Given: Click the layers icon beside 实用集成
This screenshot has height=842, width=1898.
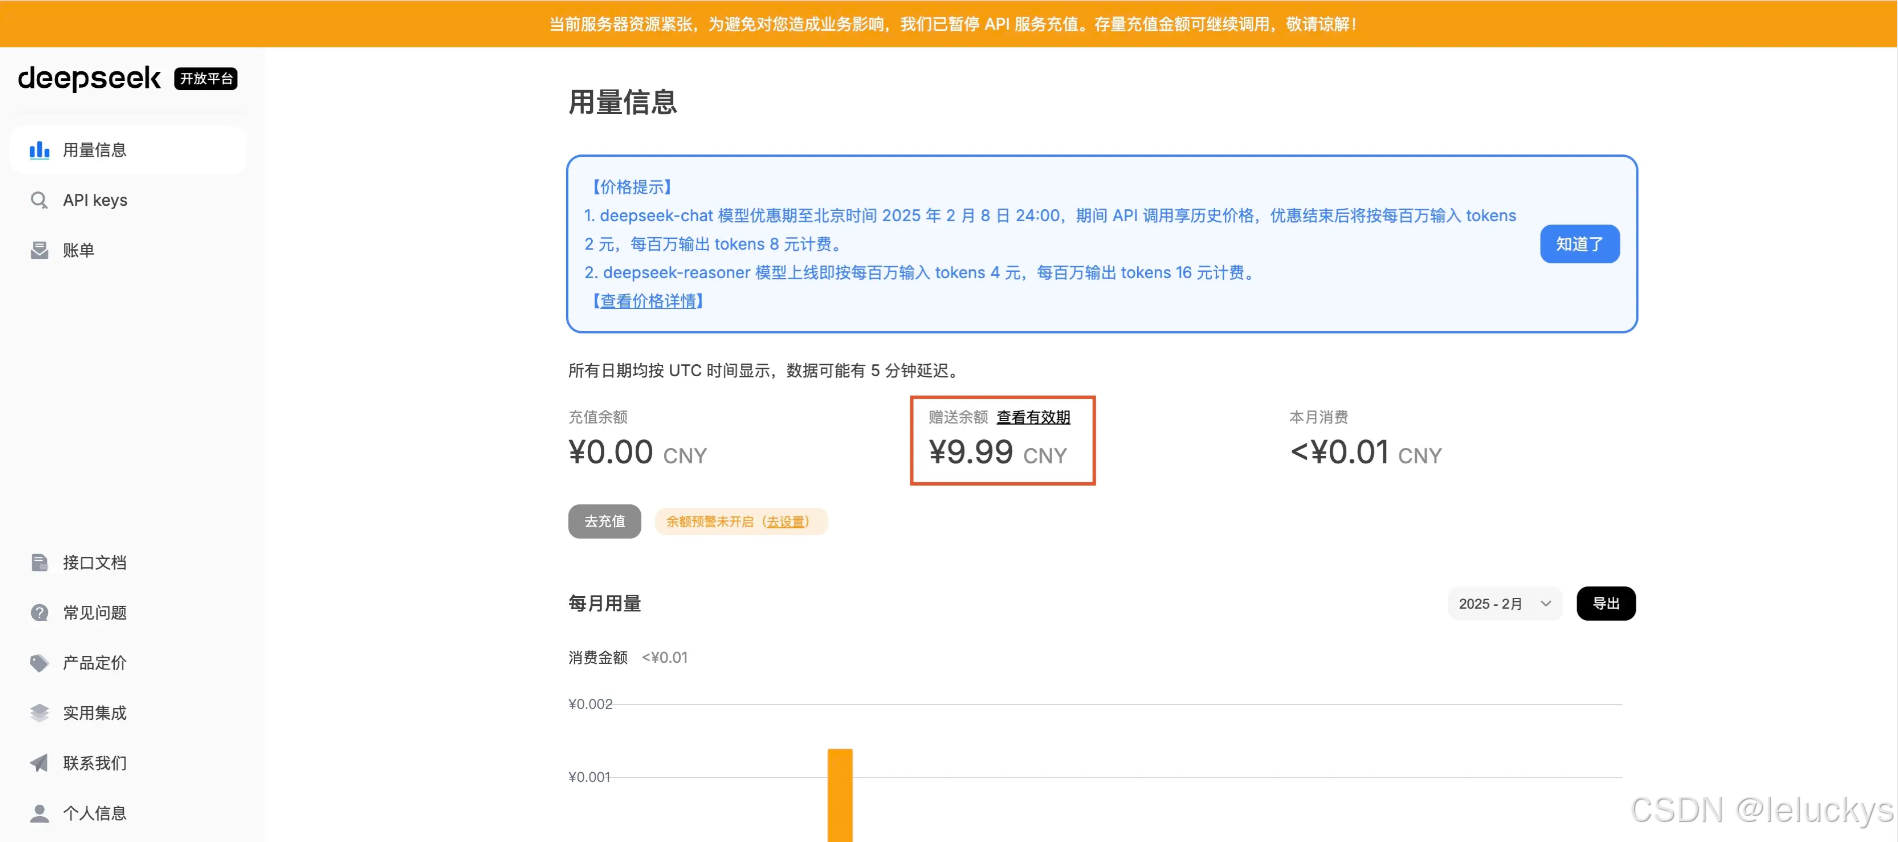Looking at the screenshot, I should 39,712.
